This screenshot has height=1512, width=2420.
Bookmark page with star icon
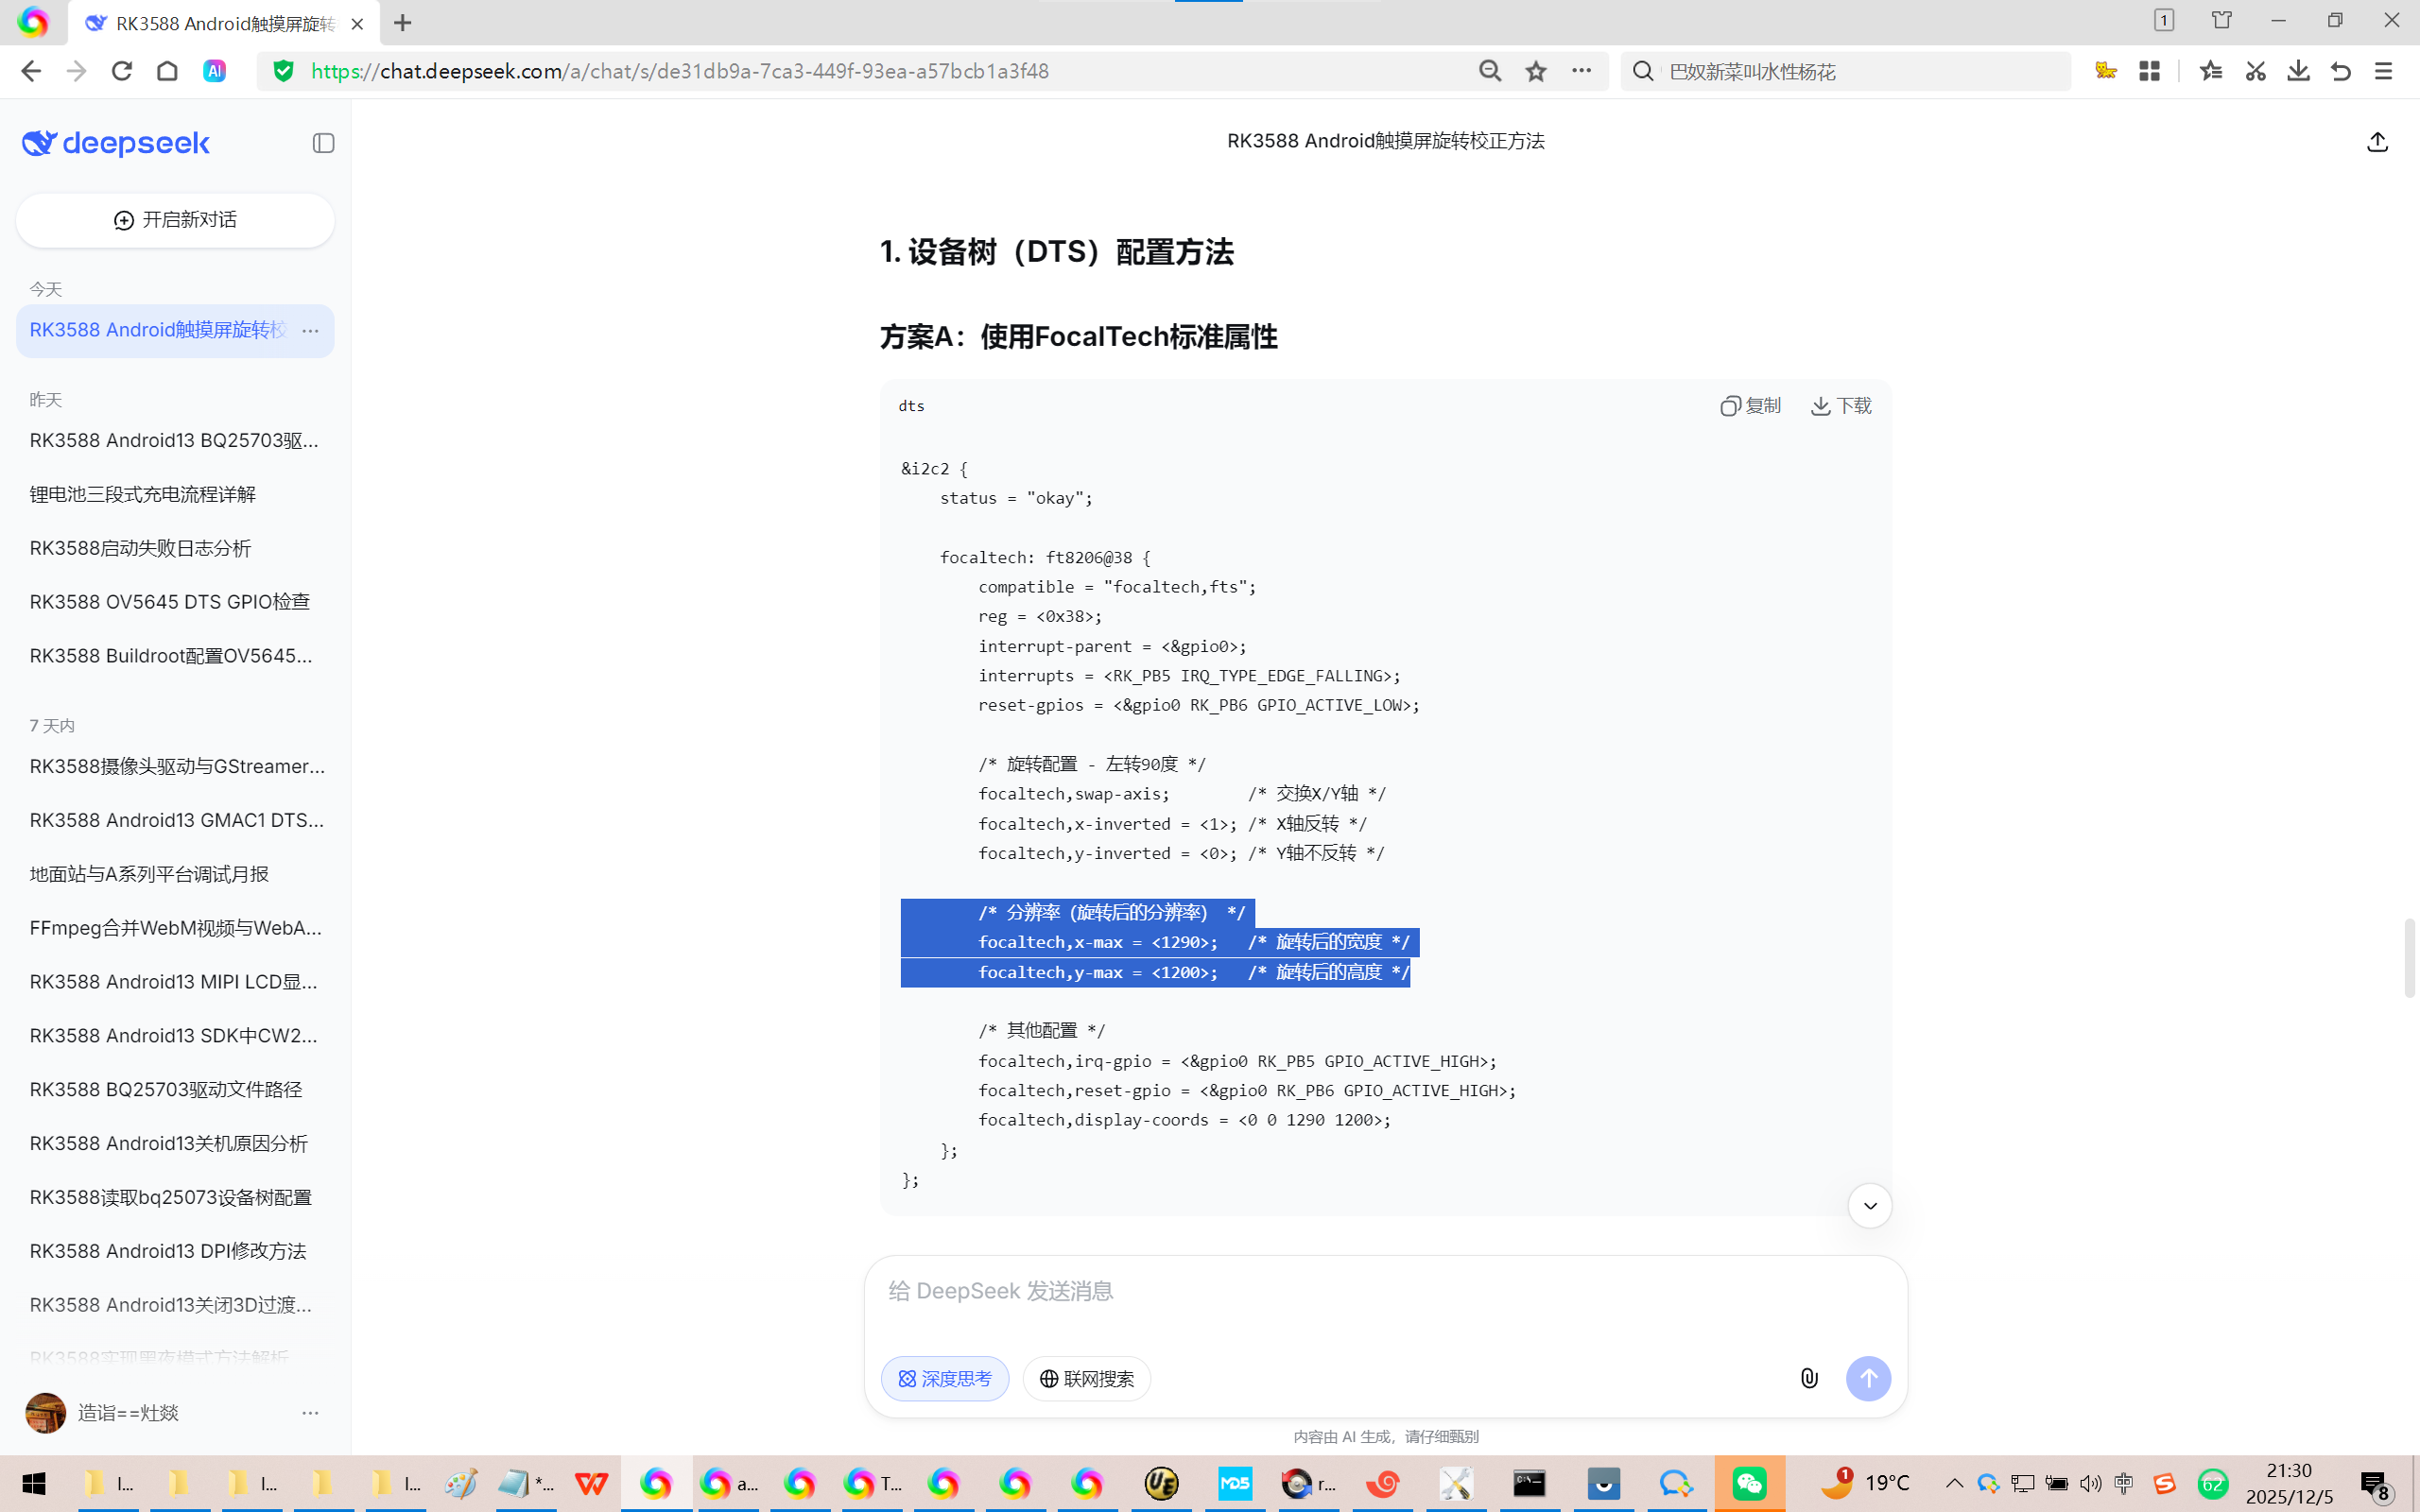[1536, 71]
